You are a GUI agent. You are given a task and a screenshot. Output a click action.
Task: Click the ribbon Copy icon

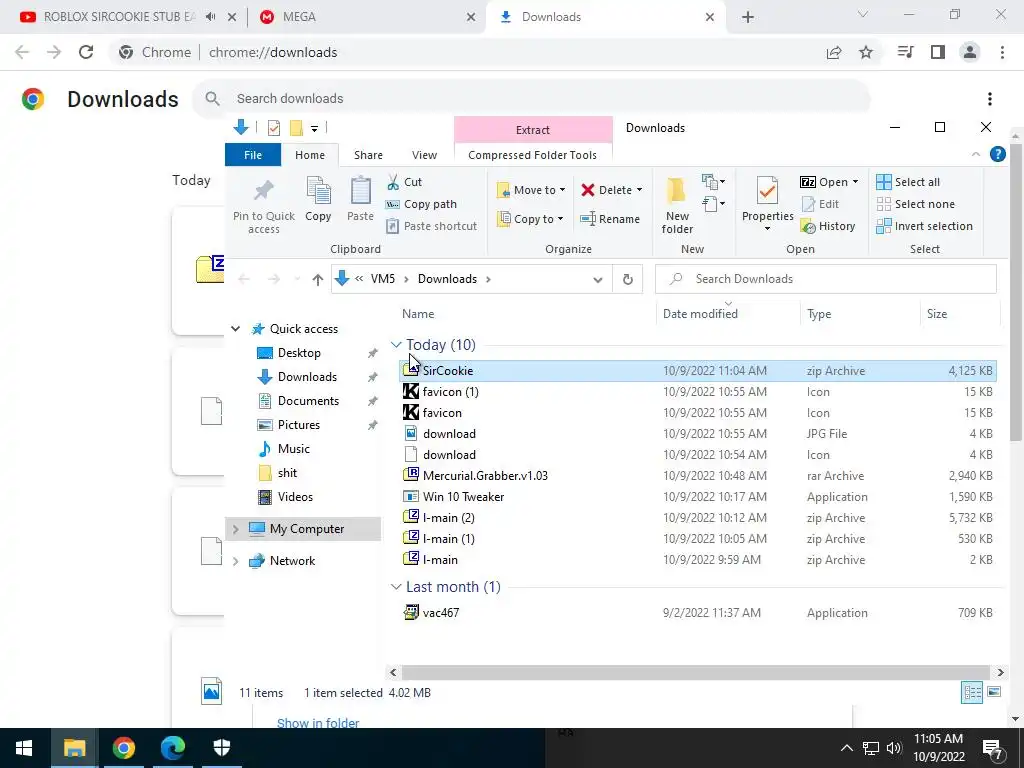coord(318,191)
